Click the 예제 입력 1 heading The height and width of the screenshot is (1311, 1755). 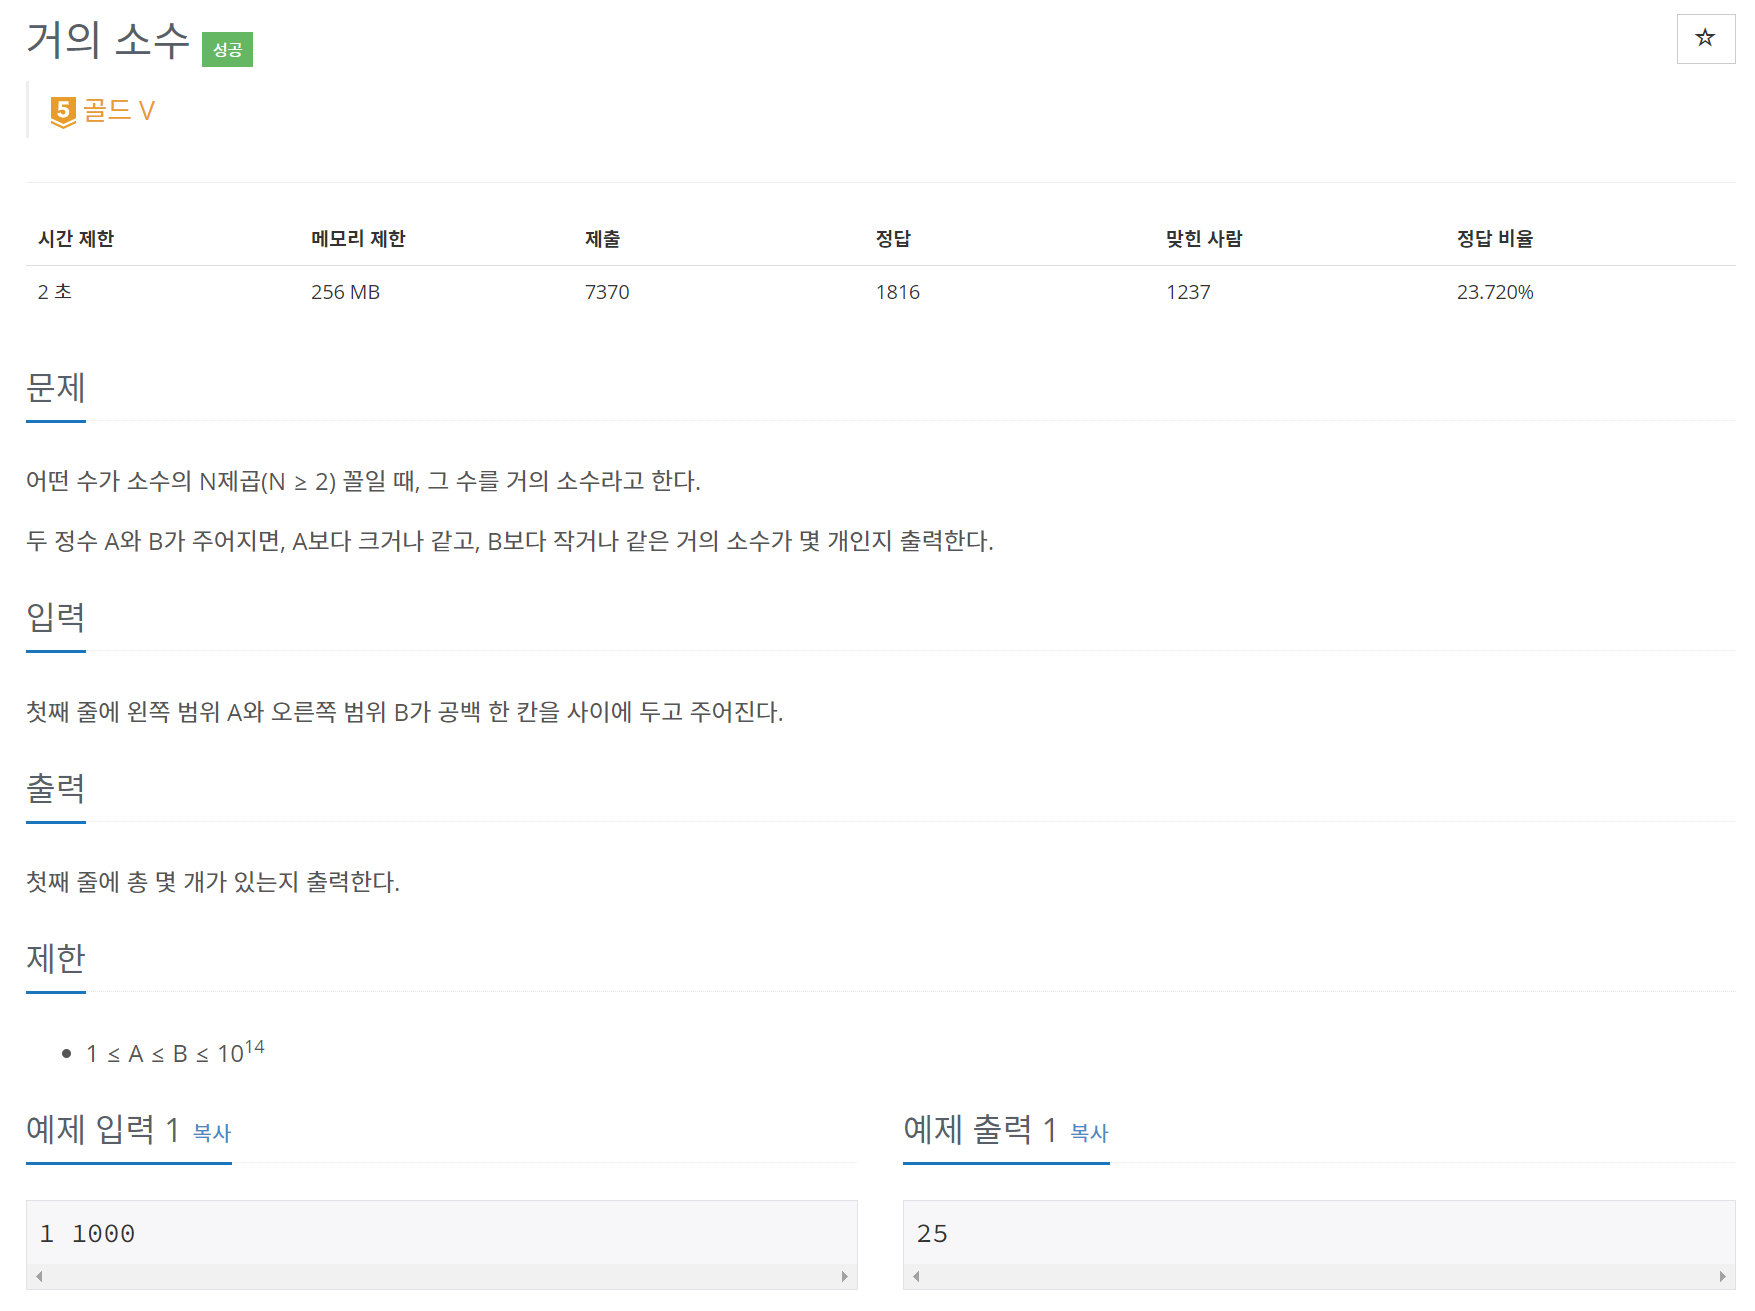click(102, 1130)
